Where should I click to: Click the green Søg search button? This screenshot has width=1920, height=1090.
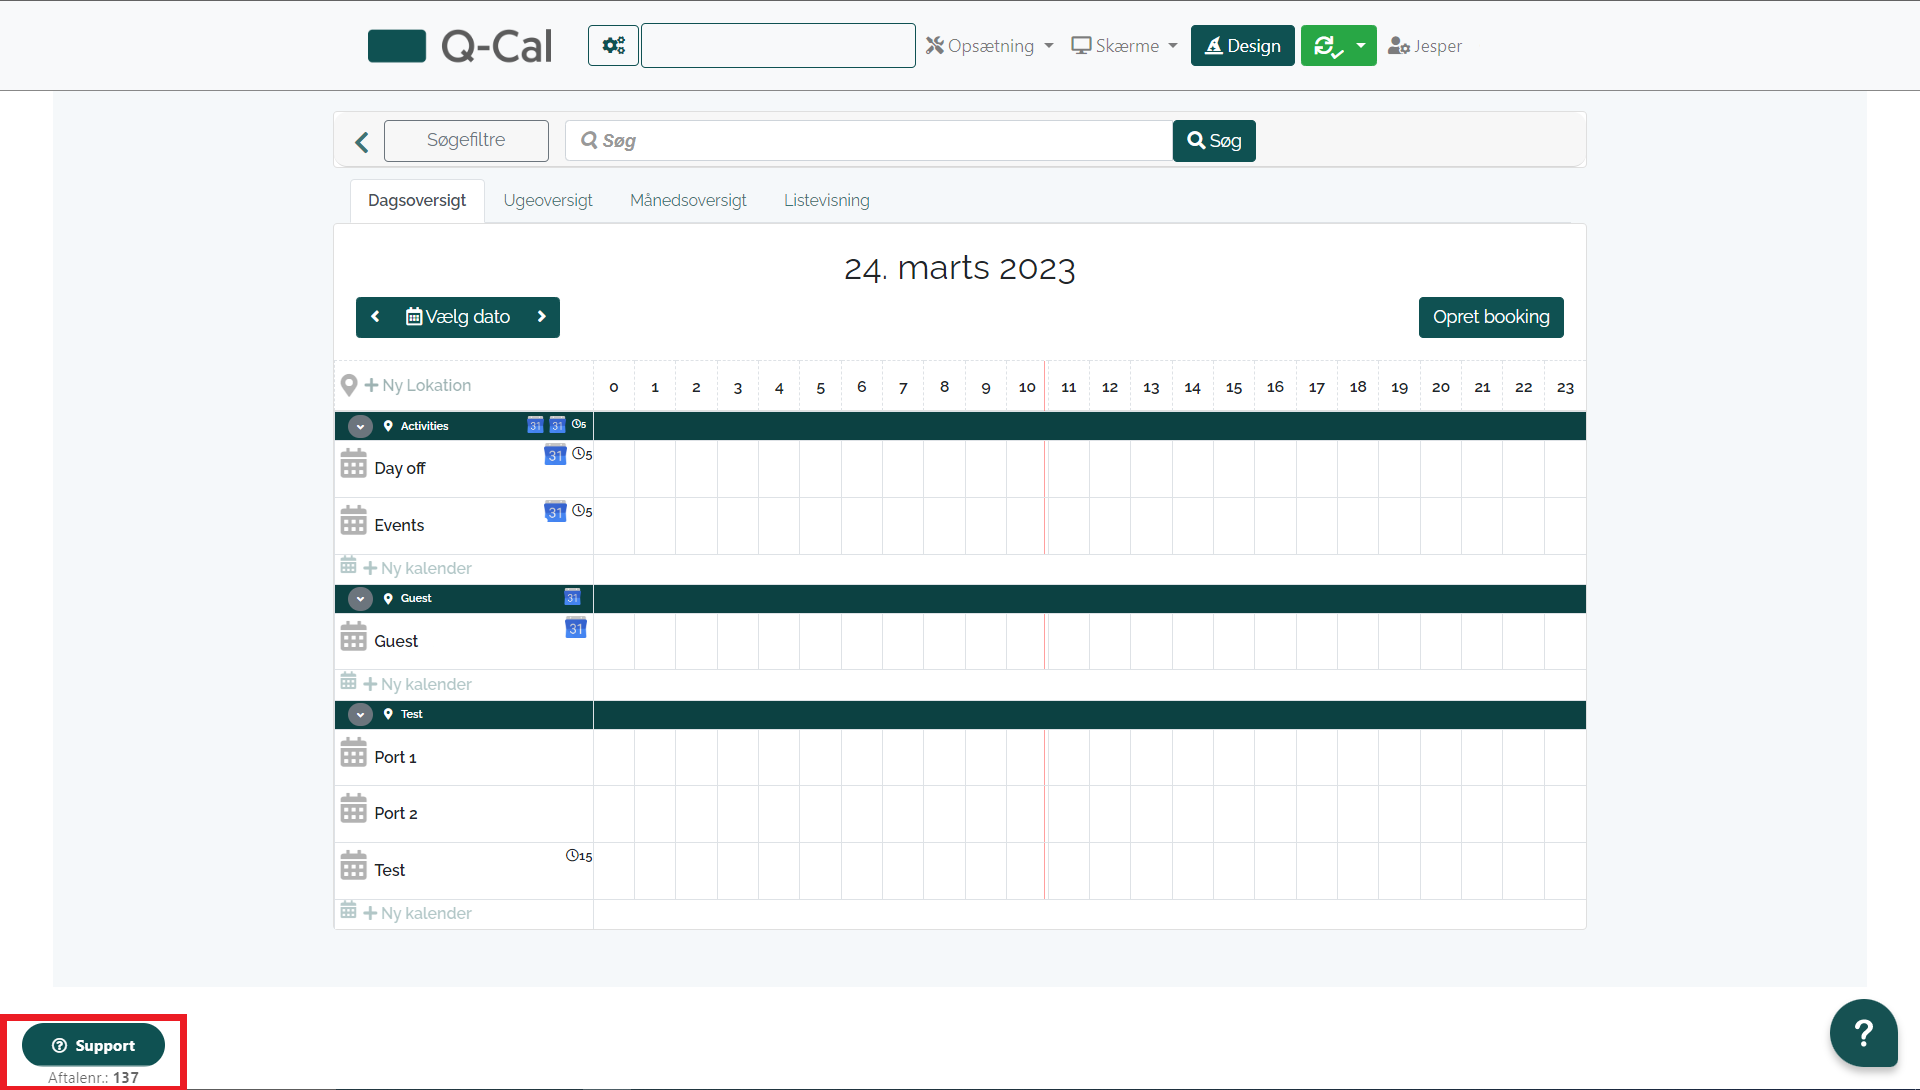coord(1214,141)
